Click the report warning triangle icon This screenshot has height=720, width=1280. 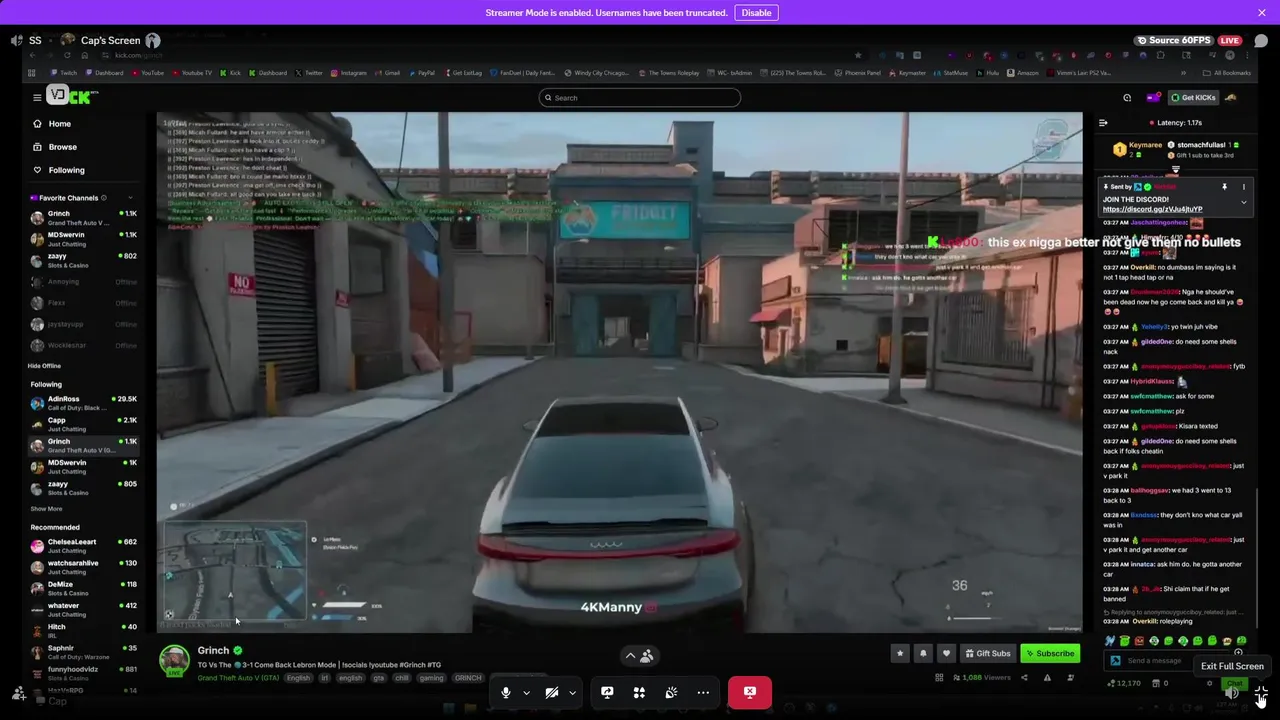point(1047,678)
